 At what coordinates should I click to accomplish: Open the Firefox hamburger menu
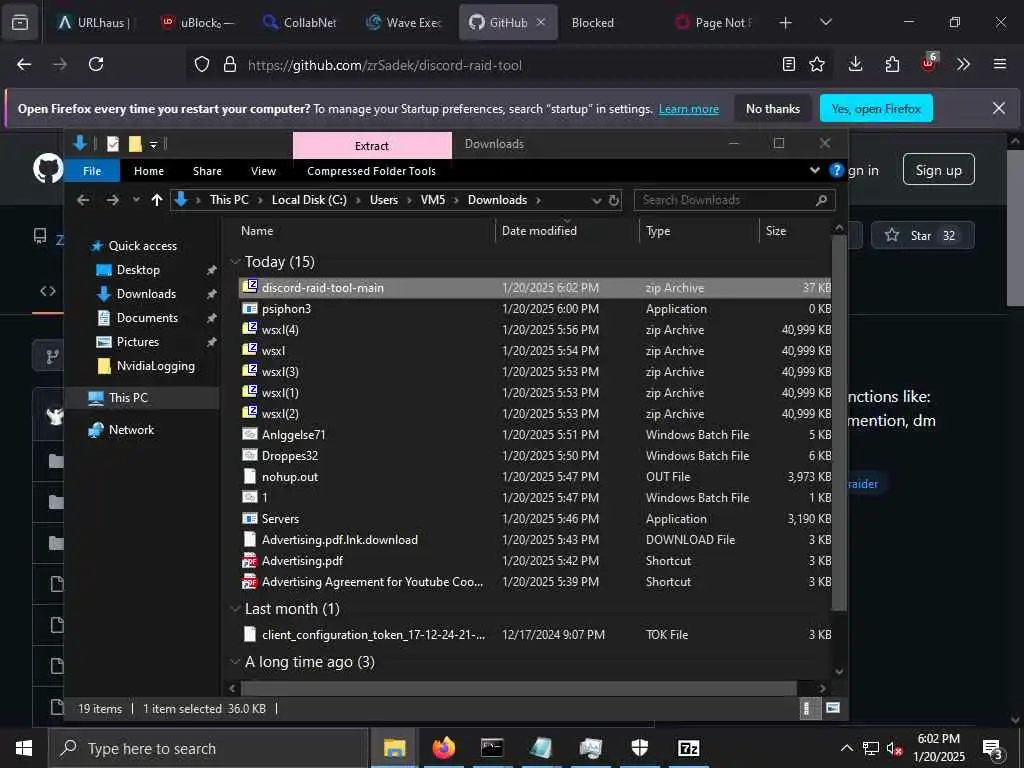(x=1000, y=64)
